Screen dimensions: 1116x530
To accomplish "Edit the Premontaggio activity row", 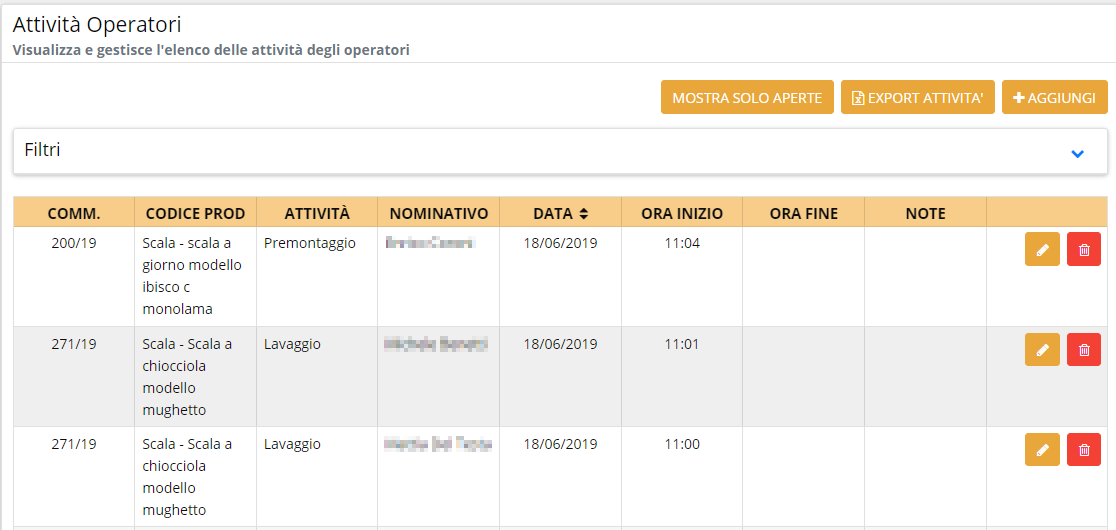I will pos(1042,249).
